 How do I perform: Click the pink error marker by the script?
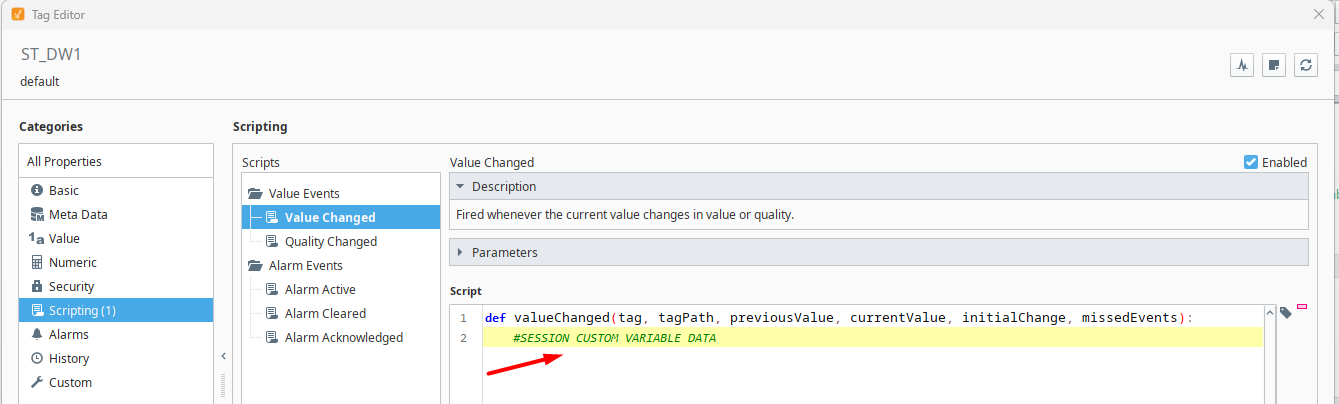click(x=1302, y=306)
